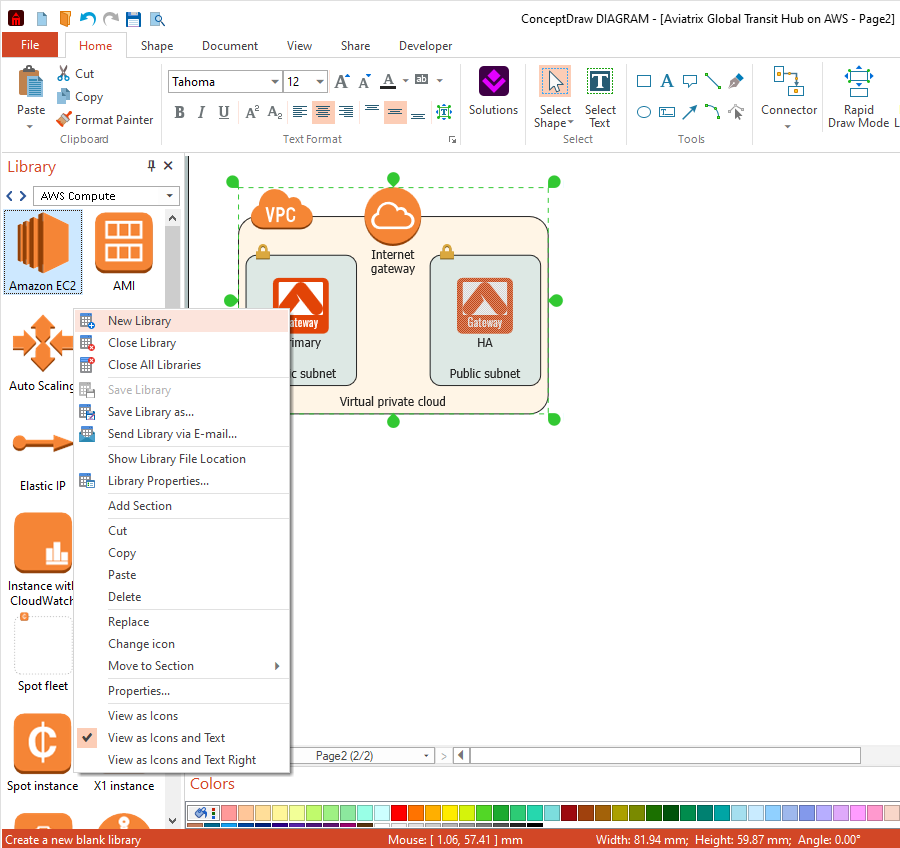Click the Bold formatting icon
This screenshot has height=848, width=900.
180,112
